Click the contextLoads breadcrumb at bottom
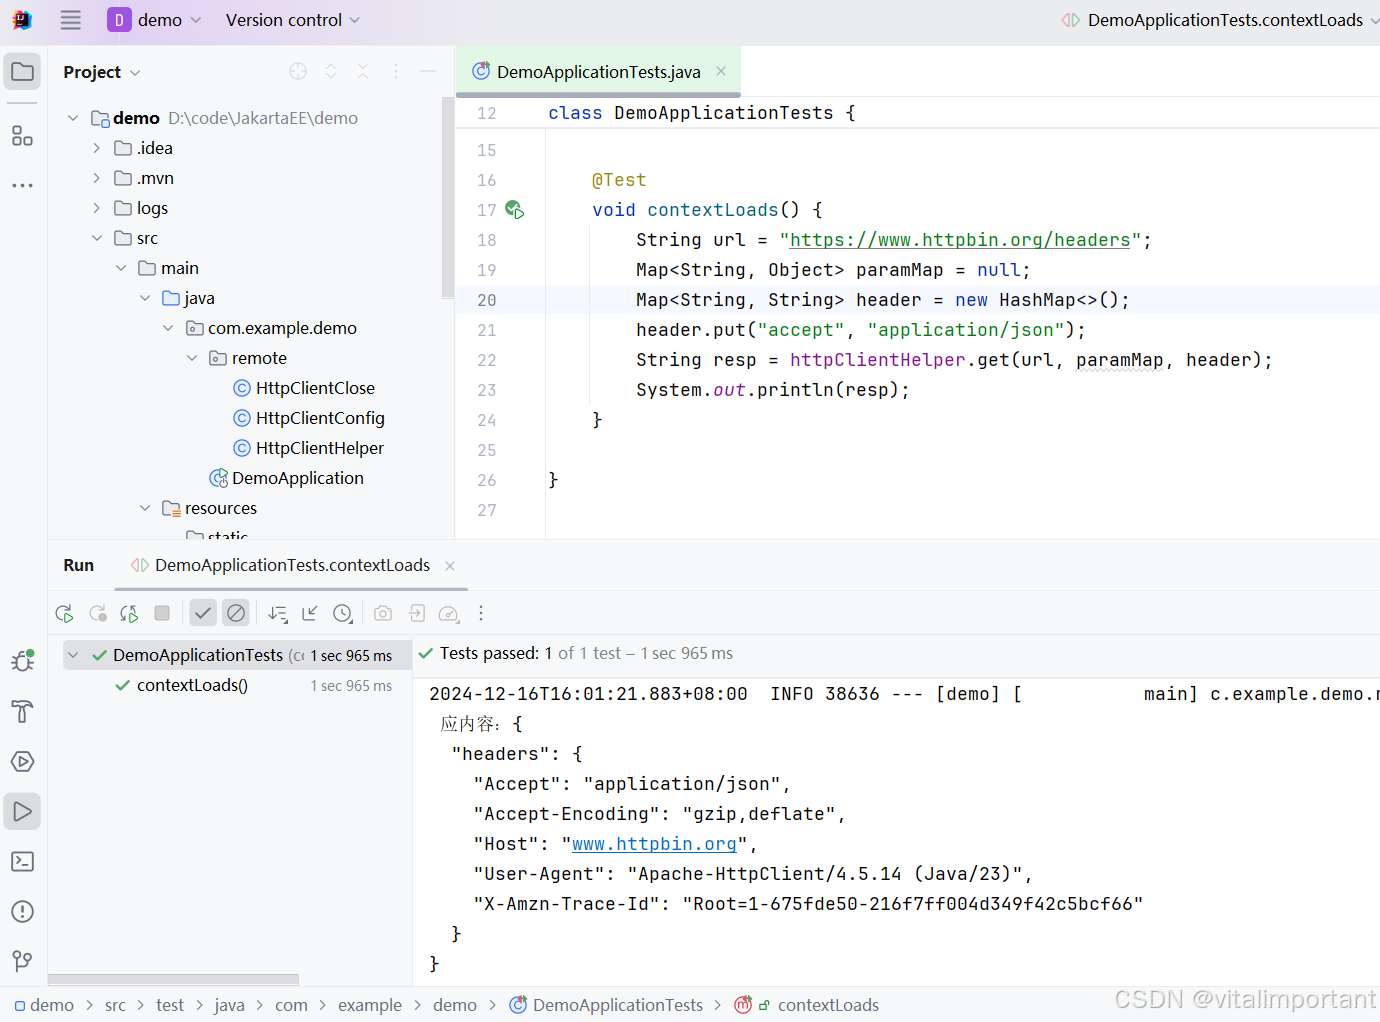This screenshot has width=1380, height=1022. pos(828,1004)
